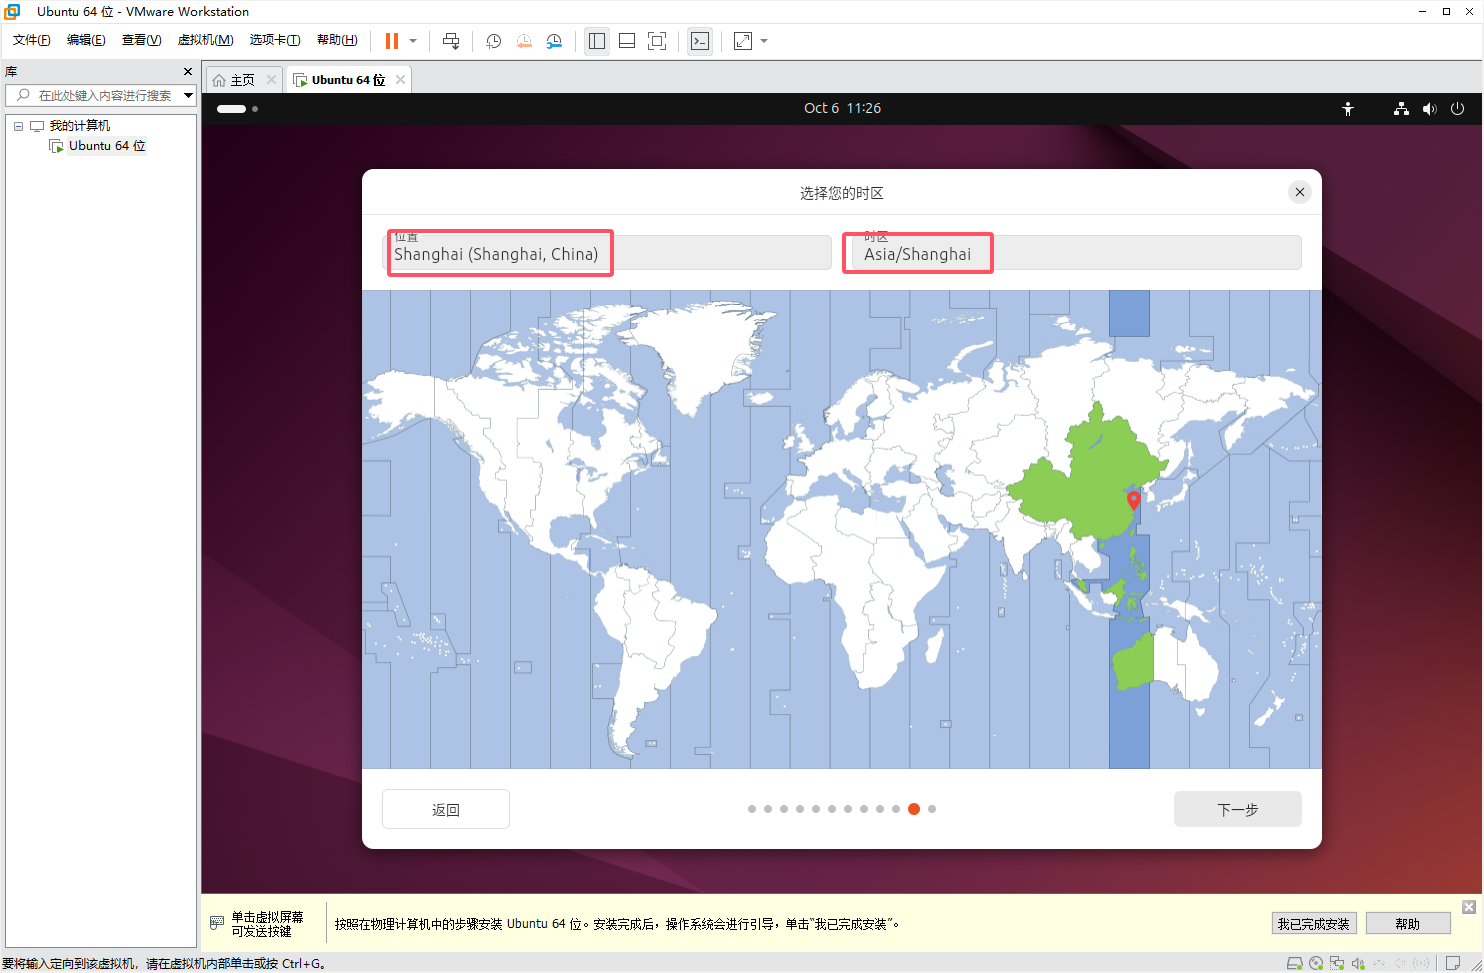Image resolution: width=1484 pixels, height=973 pixels.
Task: Click the message log note icon in status bar
Action: point(1453,964)
